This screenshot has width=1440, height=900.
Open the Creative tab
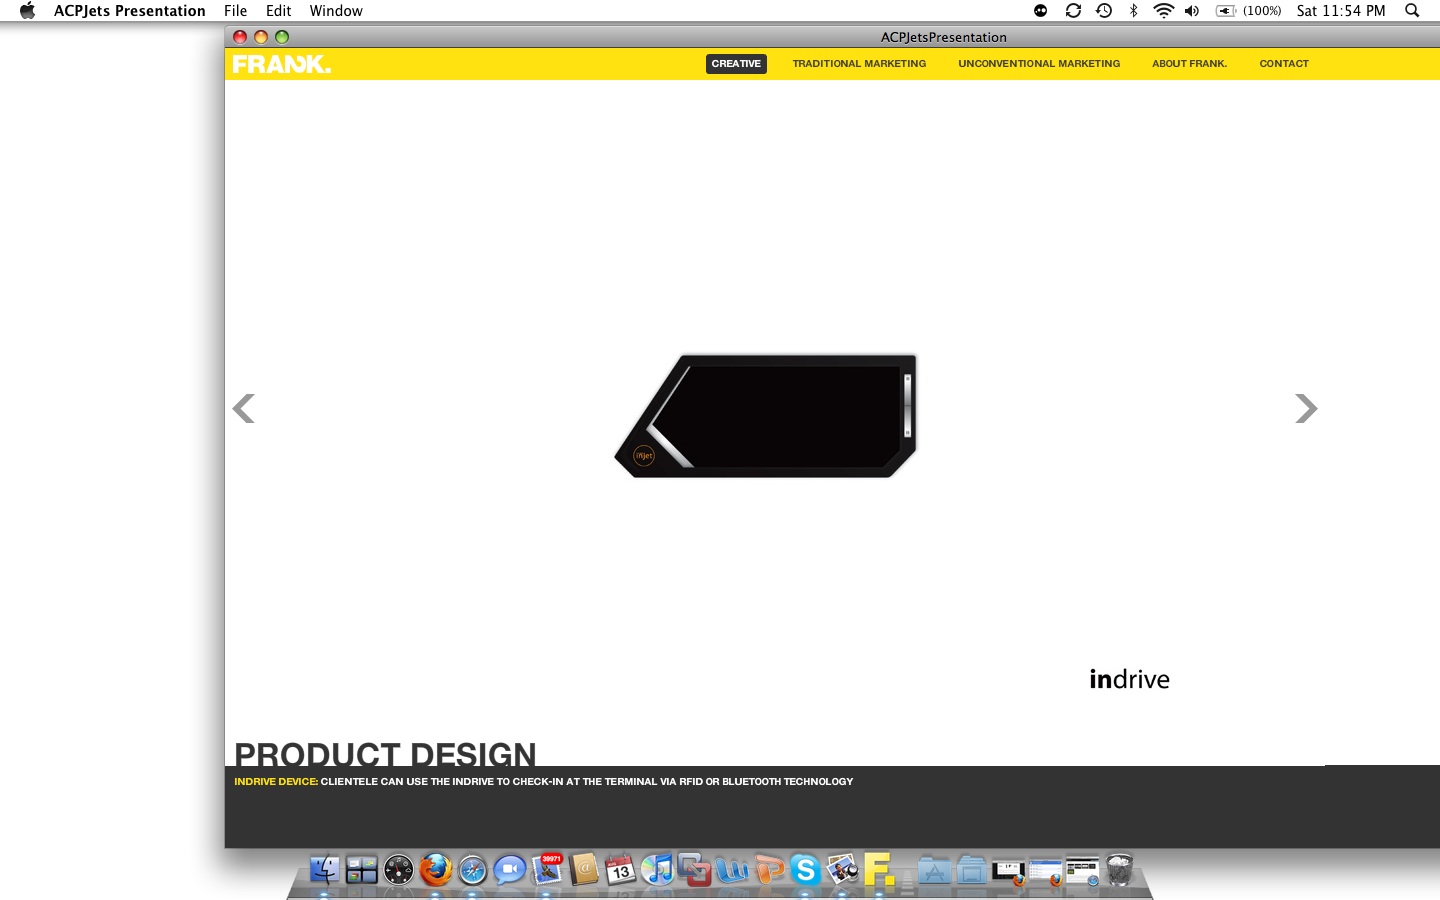[736, 64]
